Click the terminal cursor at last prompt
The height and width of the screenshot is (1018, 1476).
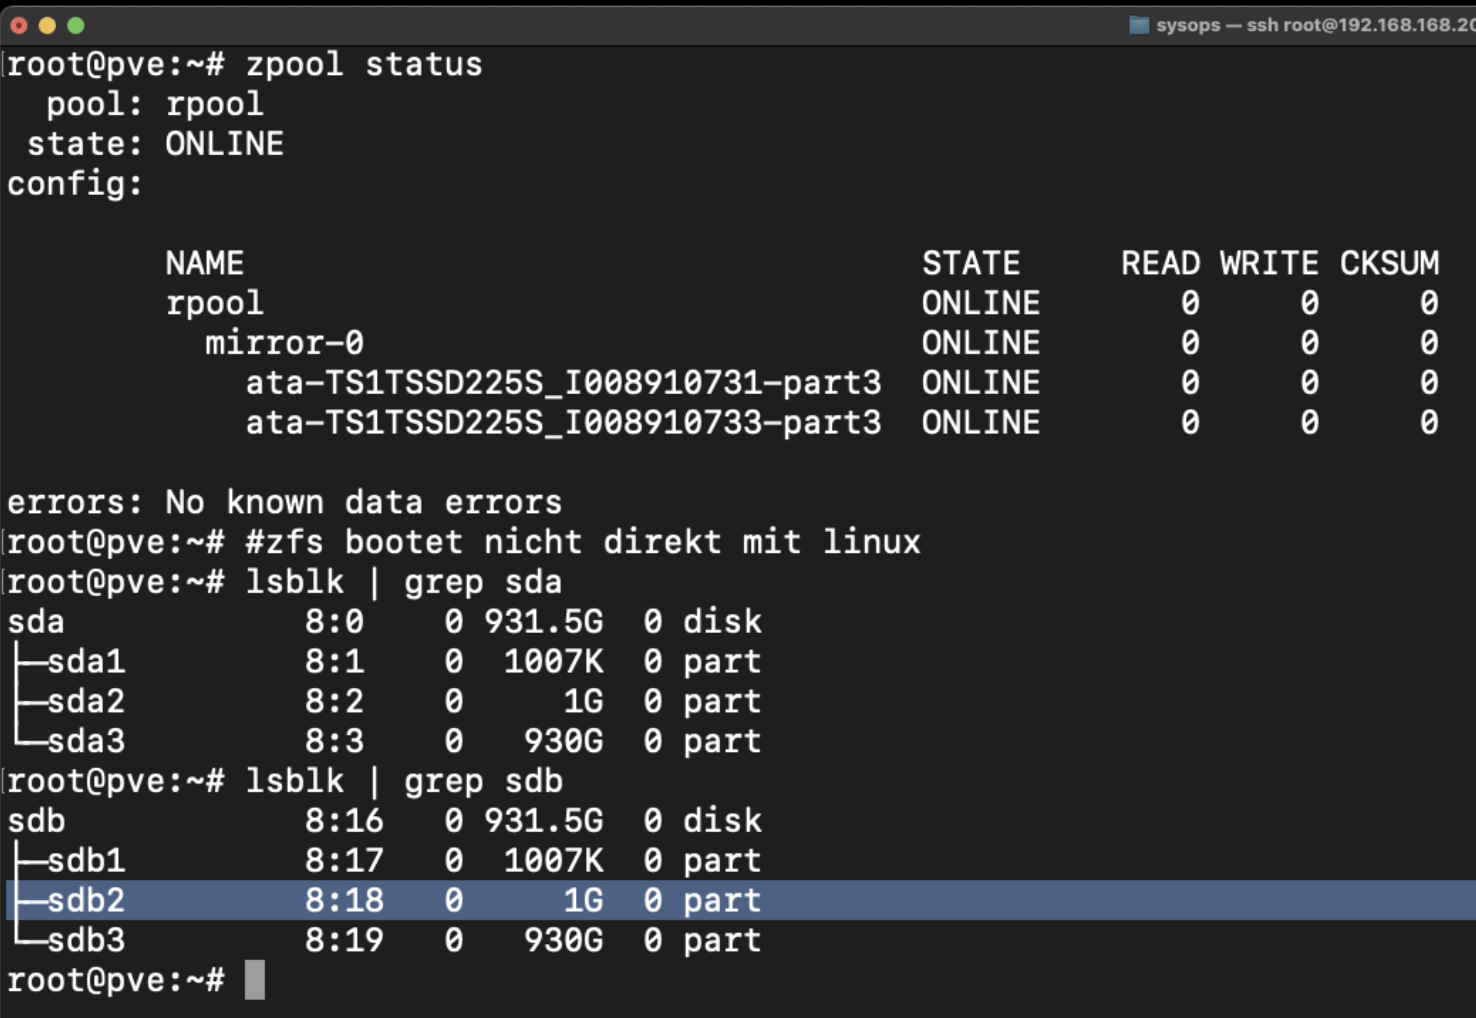255,980
